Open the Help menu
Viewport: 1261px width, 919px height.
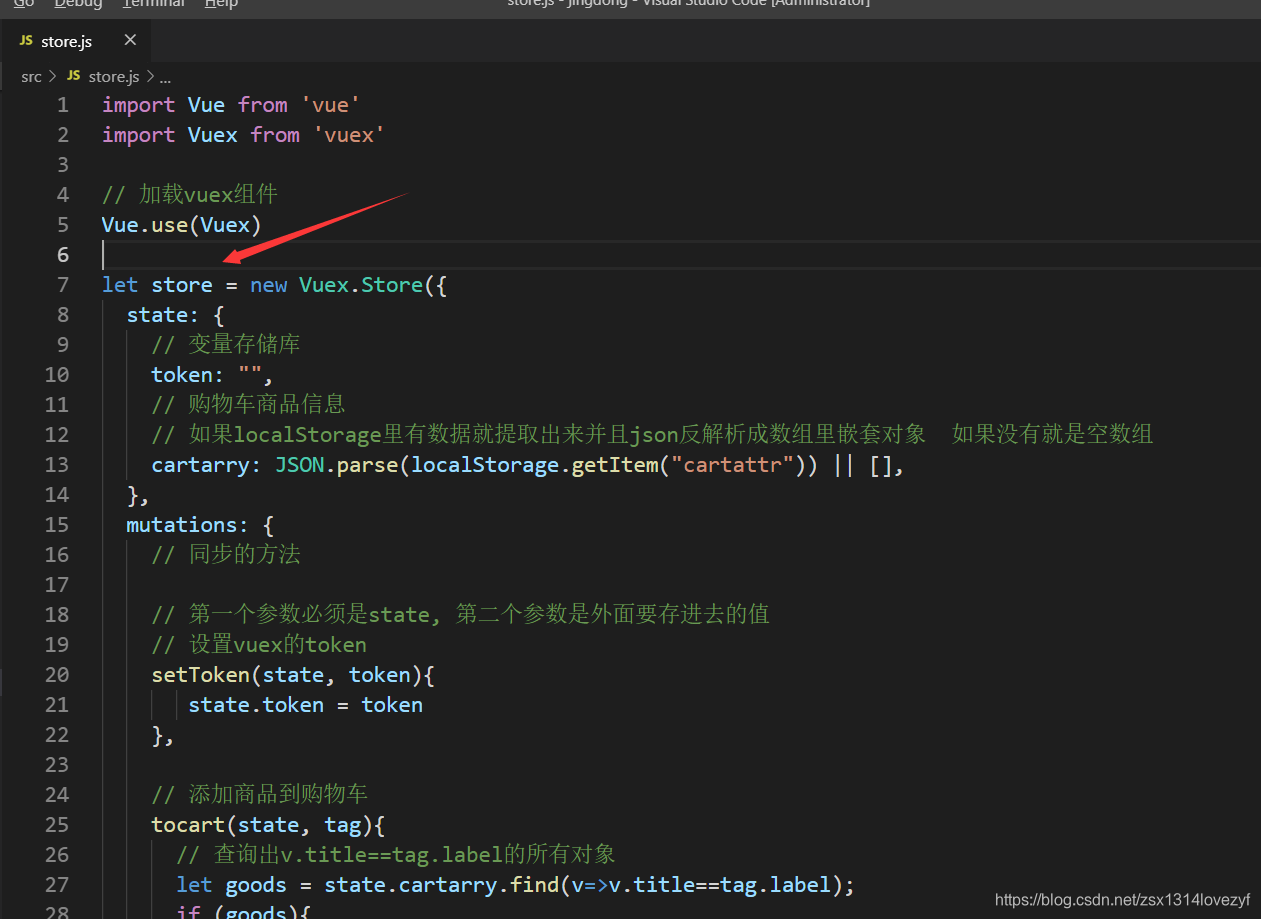221,4
